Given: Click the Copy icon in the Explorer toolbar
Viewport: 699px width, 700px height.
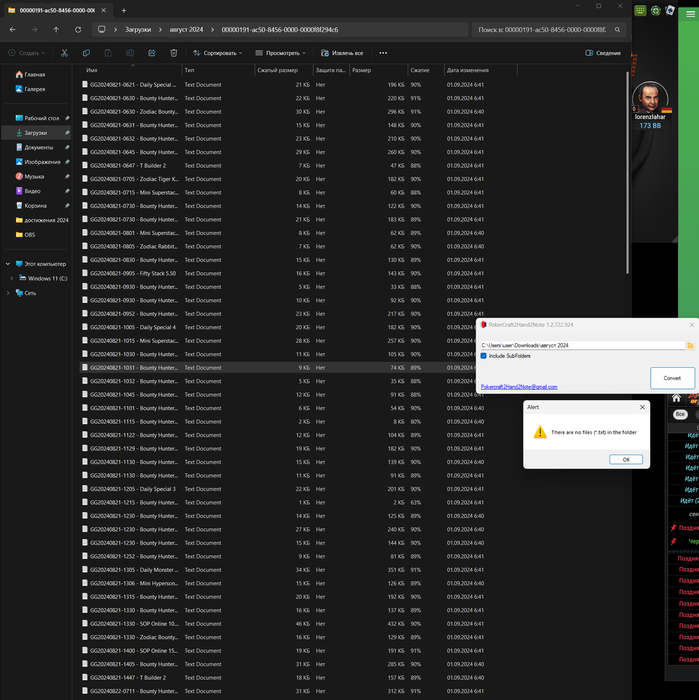Looking at the screenshot, I should point(86,53).
